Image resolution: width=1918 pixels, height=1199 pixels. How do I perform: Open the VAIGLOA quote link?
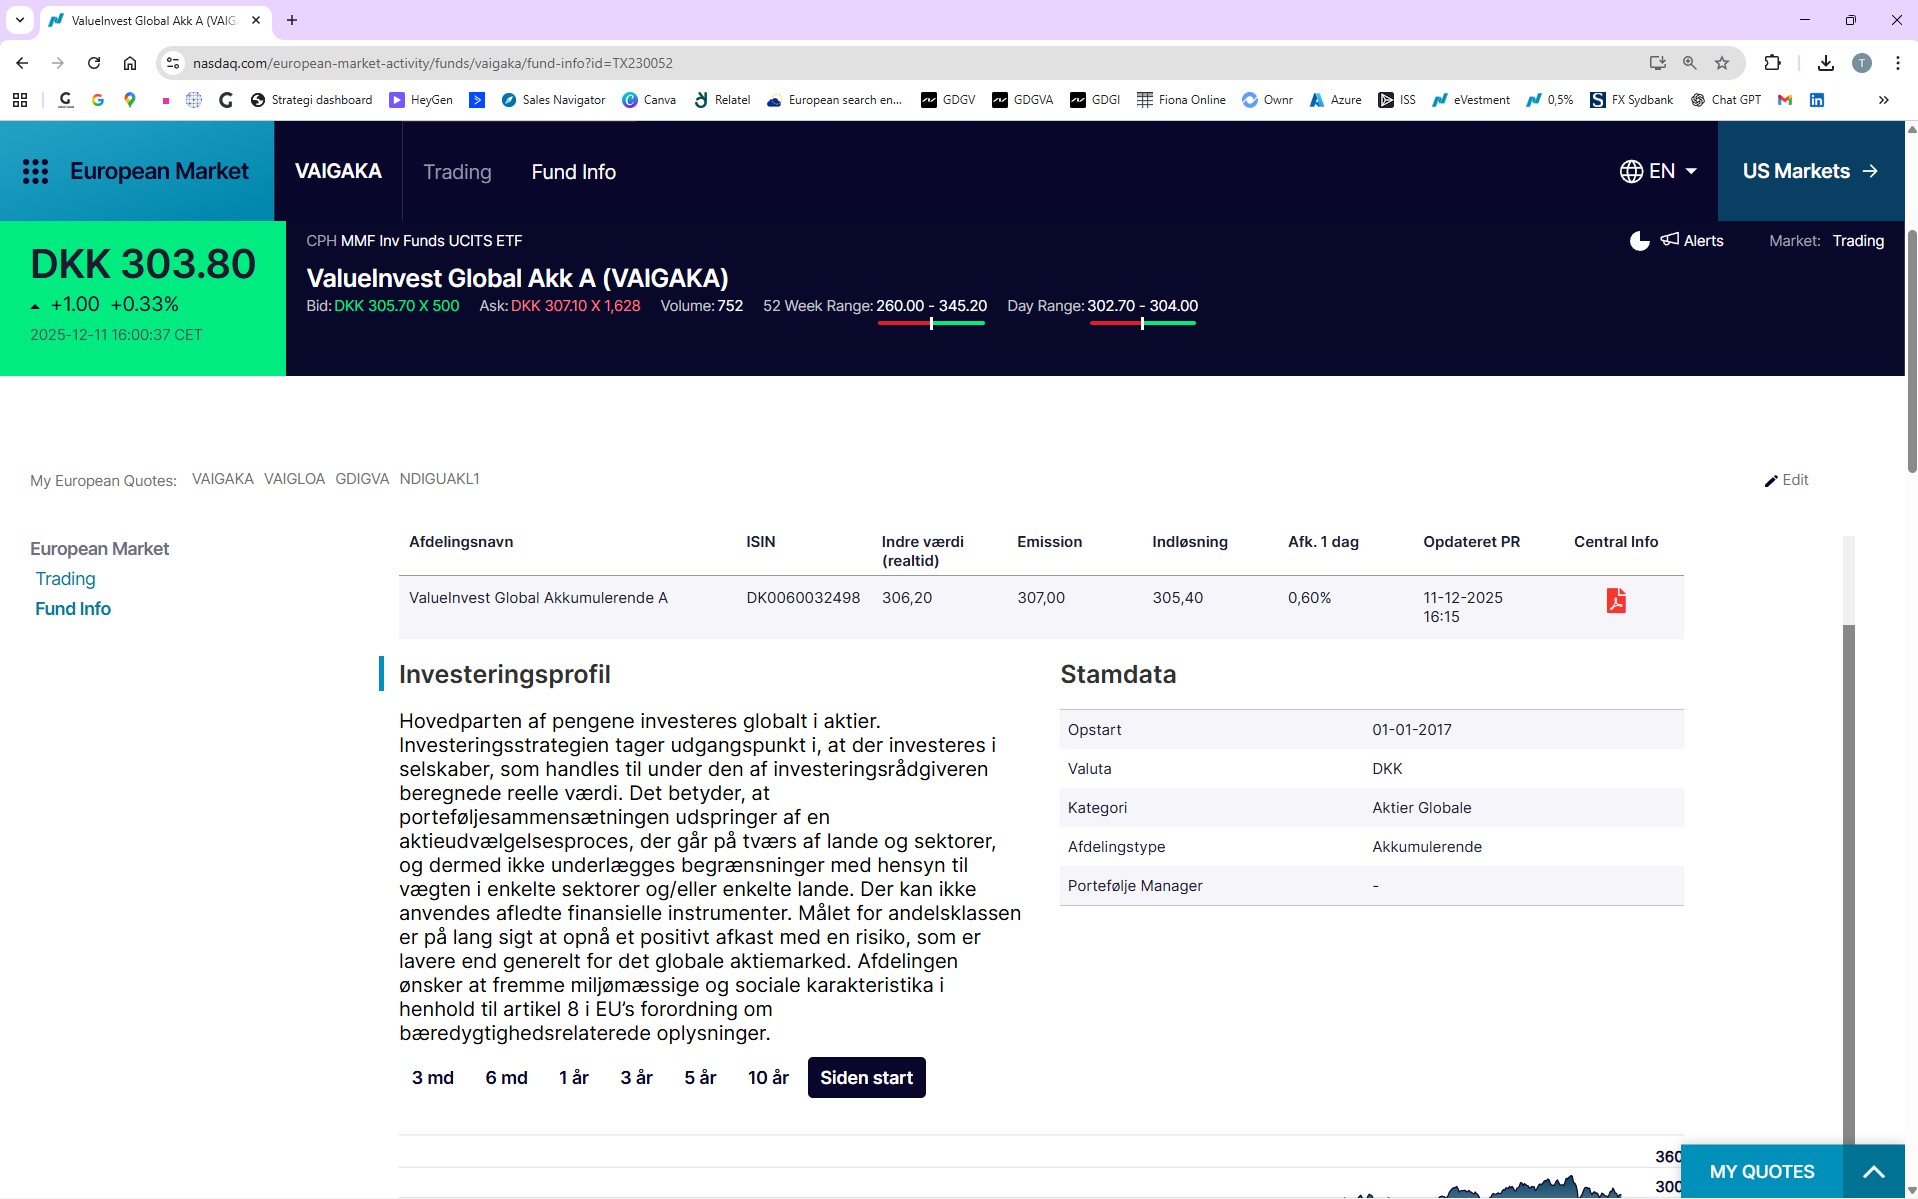click(294, 479)
